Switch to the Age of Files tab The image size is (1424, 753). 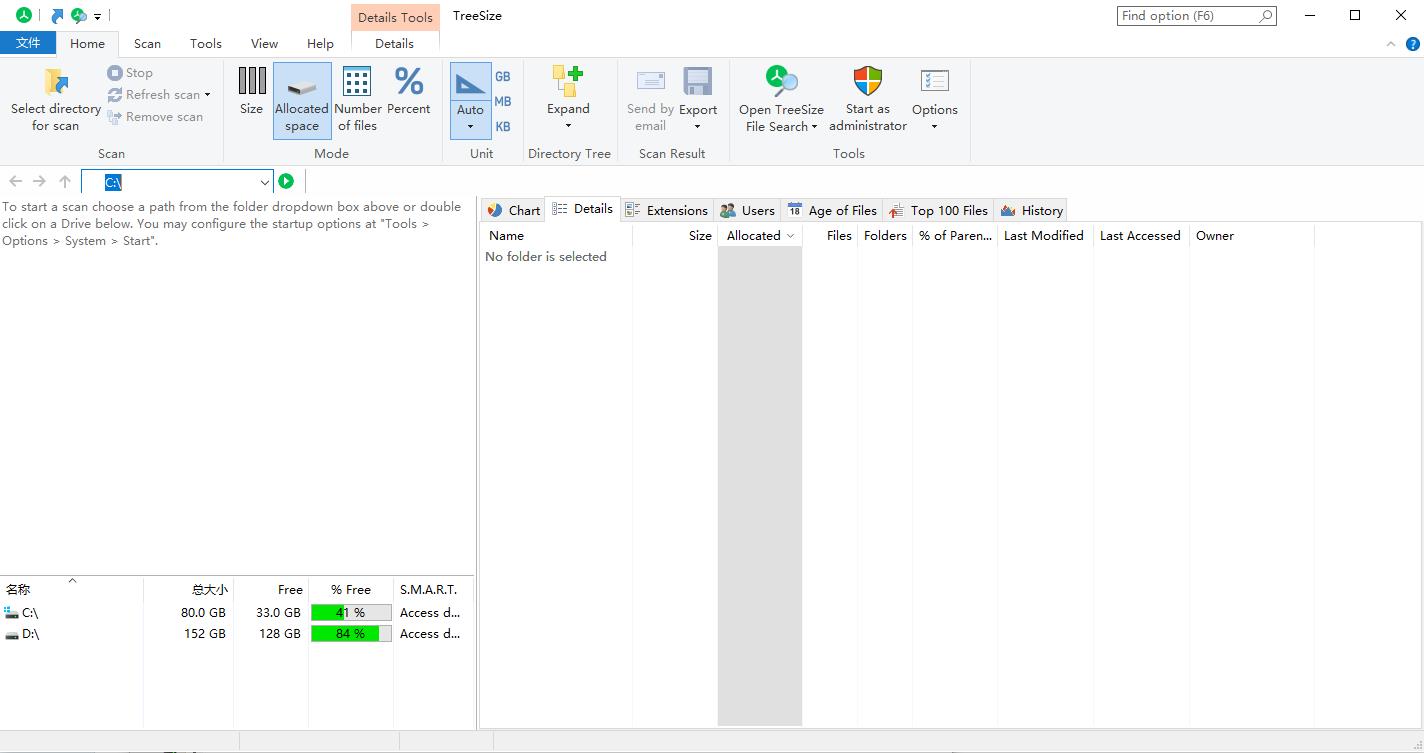tap(832, 210)
